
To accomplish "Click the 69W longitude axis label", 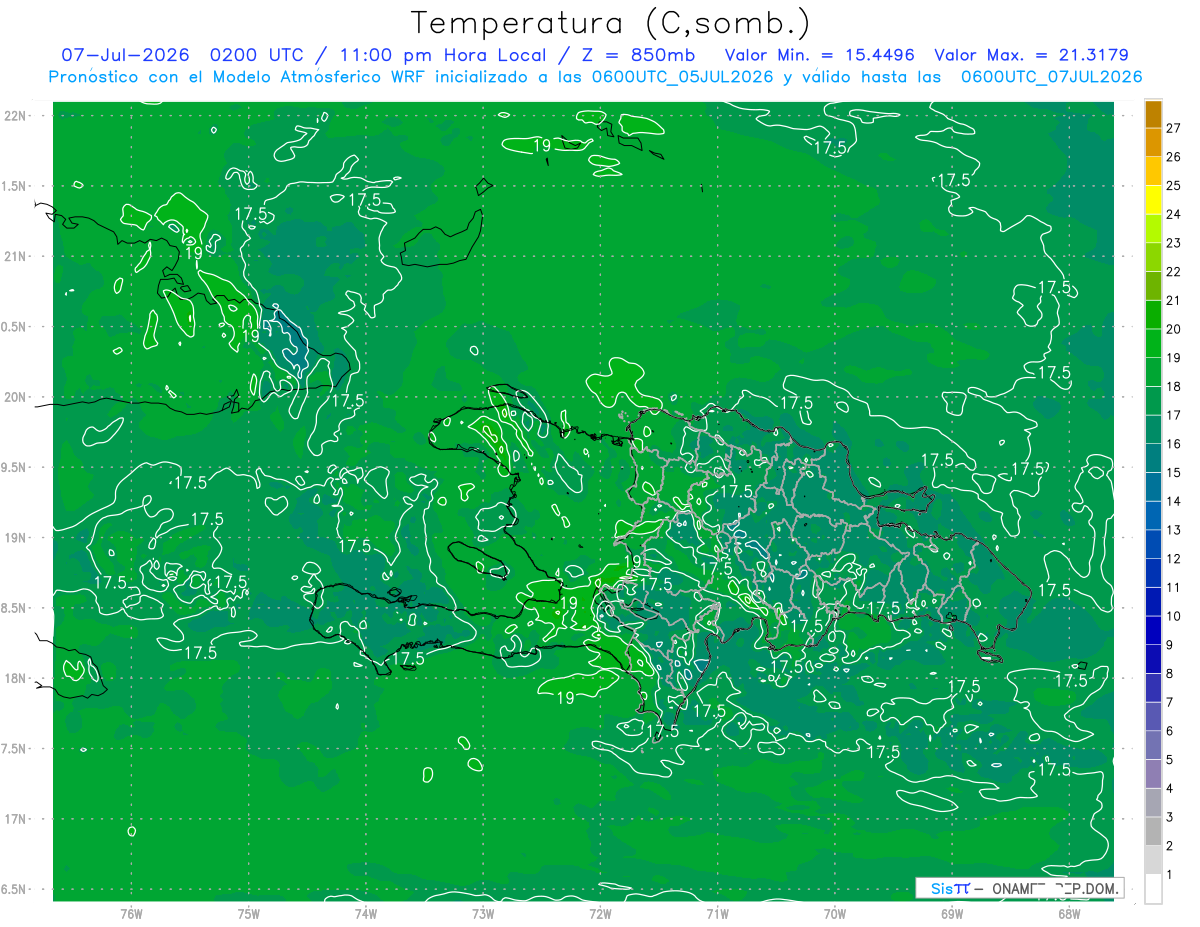I will point(952,913).
